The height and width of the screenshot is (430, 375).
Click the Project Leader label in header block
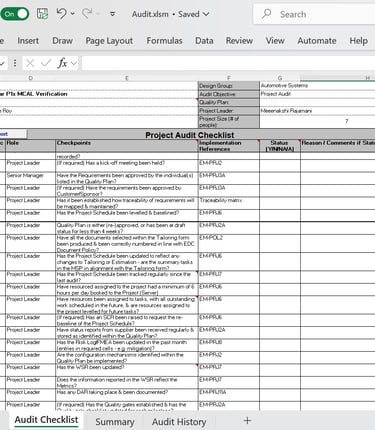229,111
